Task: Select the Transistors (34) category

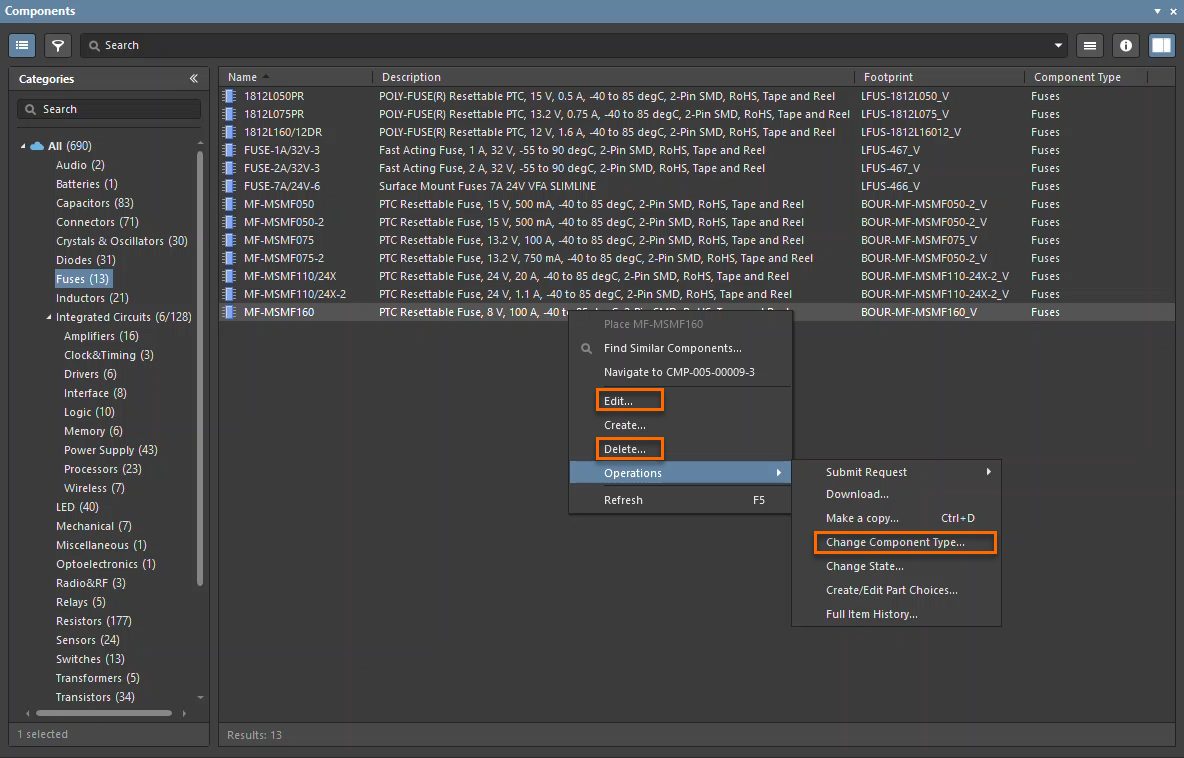Action: (95, 697)
